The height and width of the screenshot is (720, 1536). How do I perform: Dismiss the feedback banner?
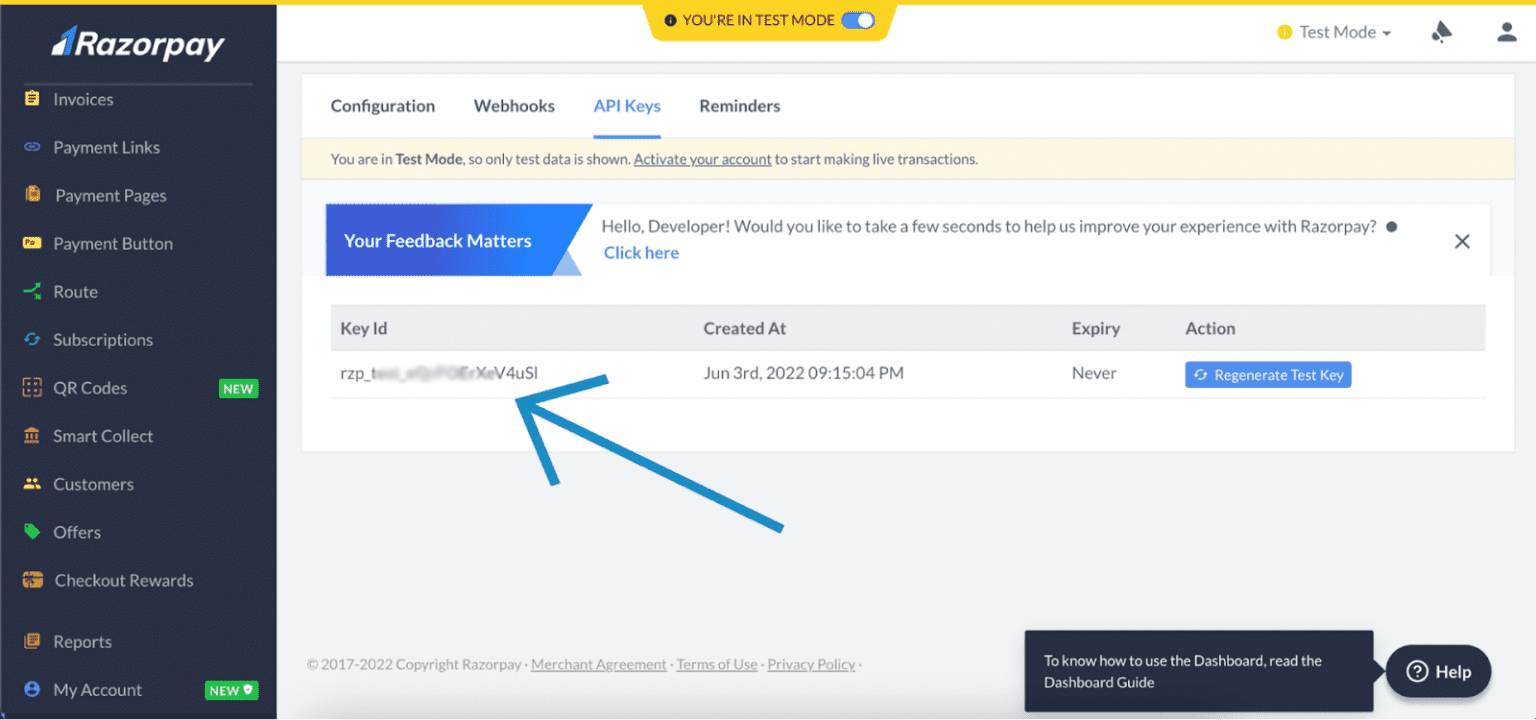(1462, 241)
